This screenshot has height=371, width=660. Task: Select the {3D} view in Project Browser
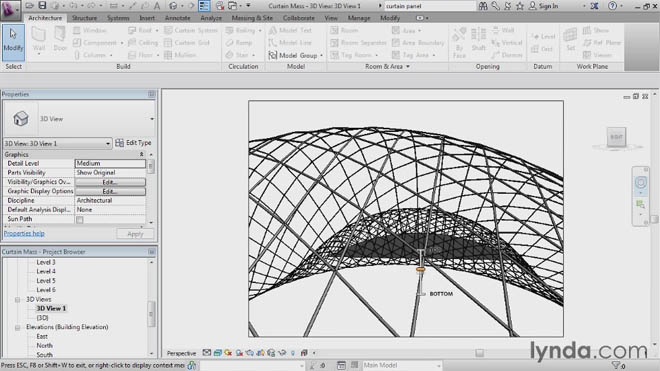pyautogui.click(x=42, y=318)
